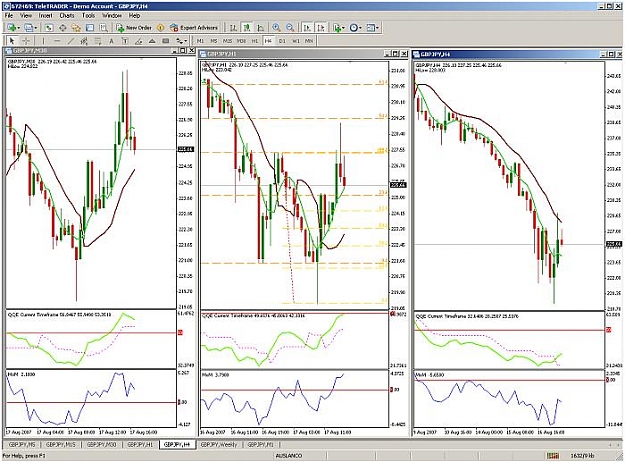Open the Help menu

pos(134,16)
